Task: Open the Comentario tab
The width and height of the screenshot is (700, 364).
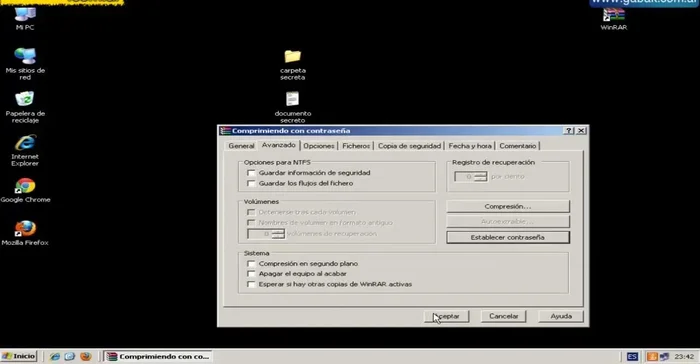Action: click(518, 146)
